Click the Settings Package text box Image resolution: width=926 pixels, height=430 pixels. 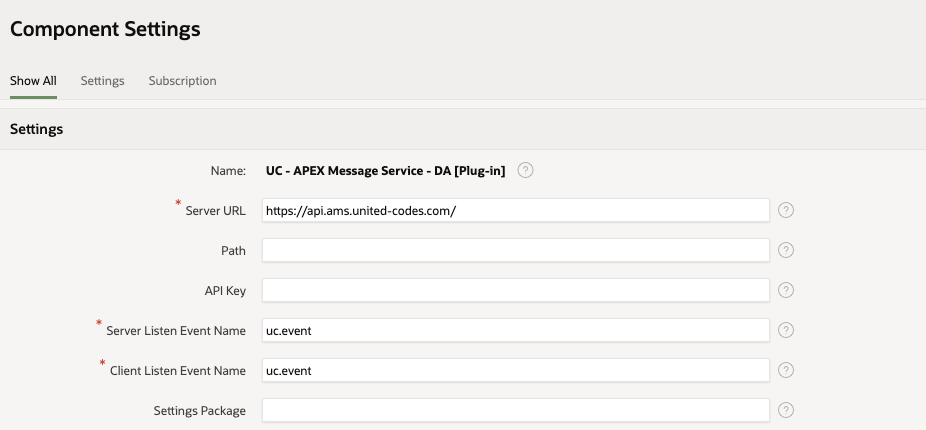pyautogui.click(x=515, y=410)
